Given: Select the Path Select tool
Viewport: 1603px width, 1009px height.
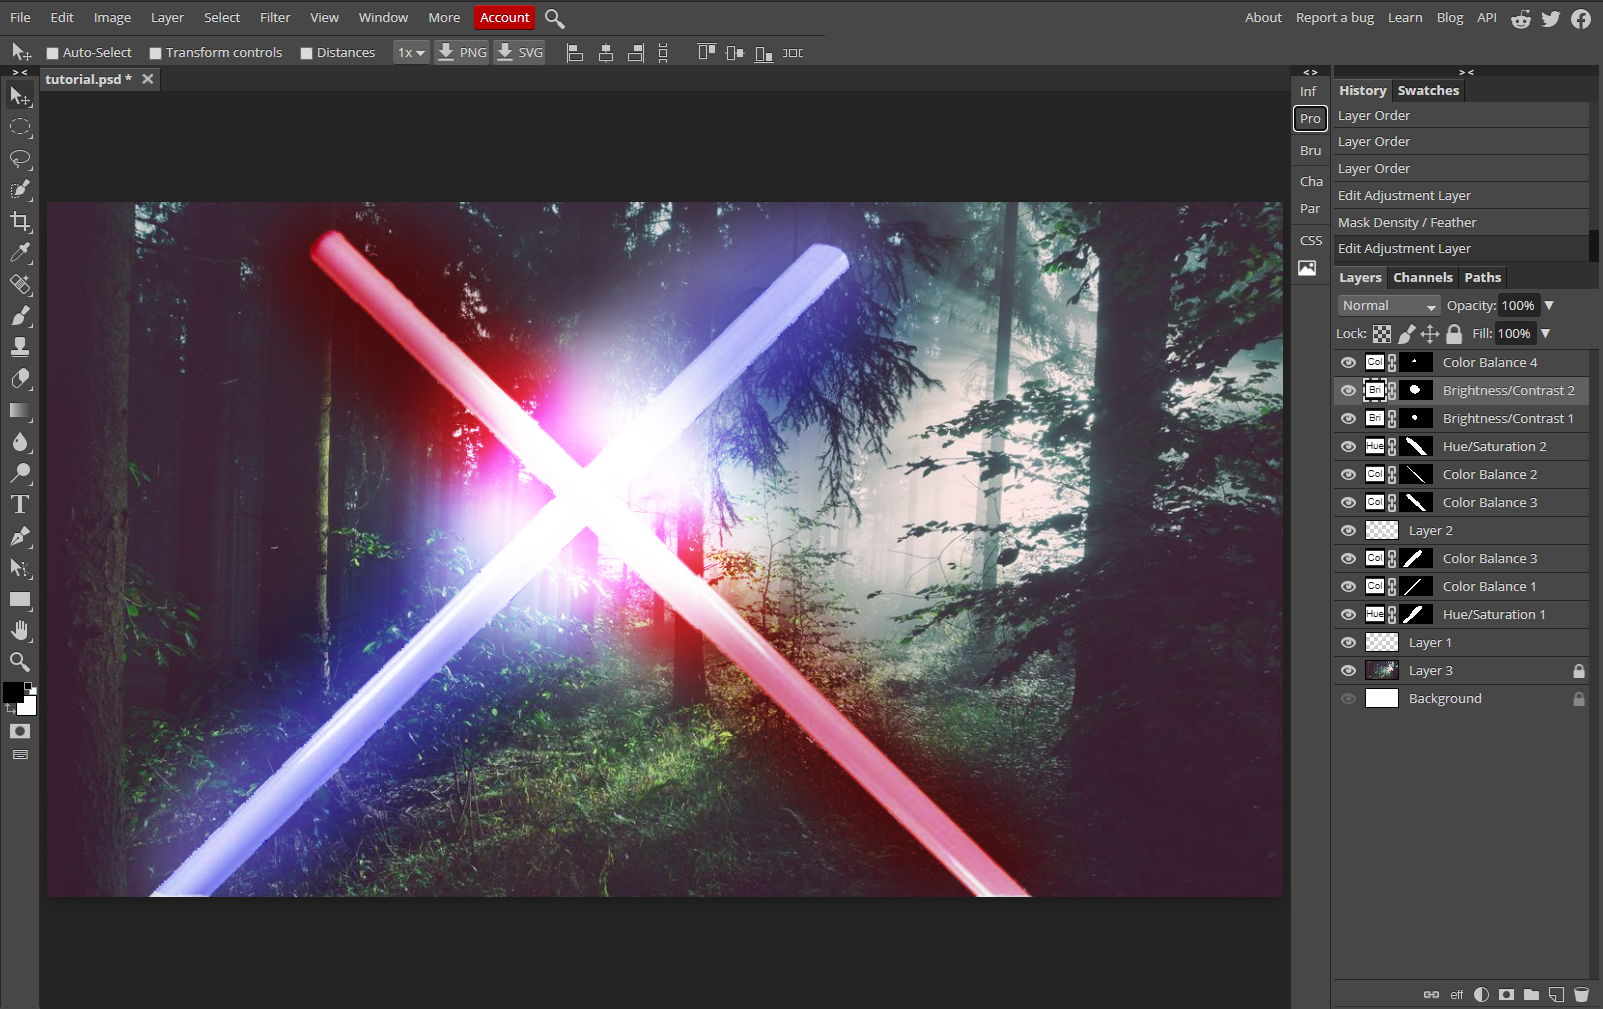Looking at the screenshot, I should (x=20, y=567).
